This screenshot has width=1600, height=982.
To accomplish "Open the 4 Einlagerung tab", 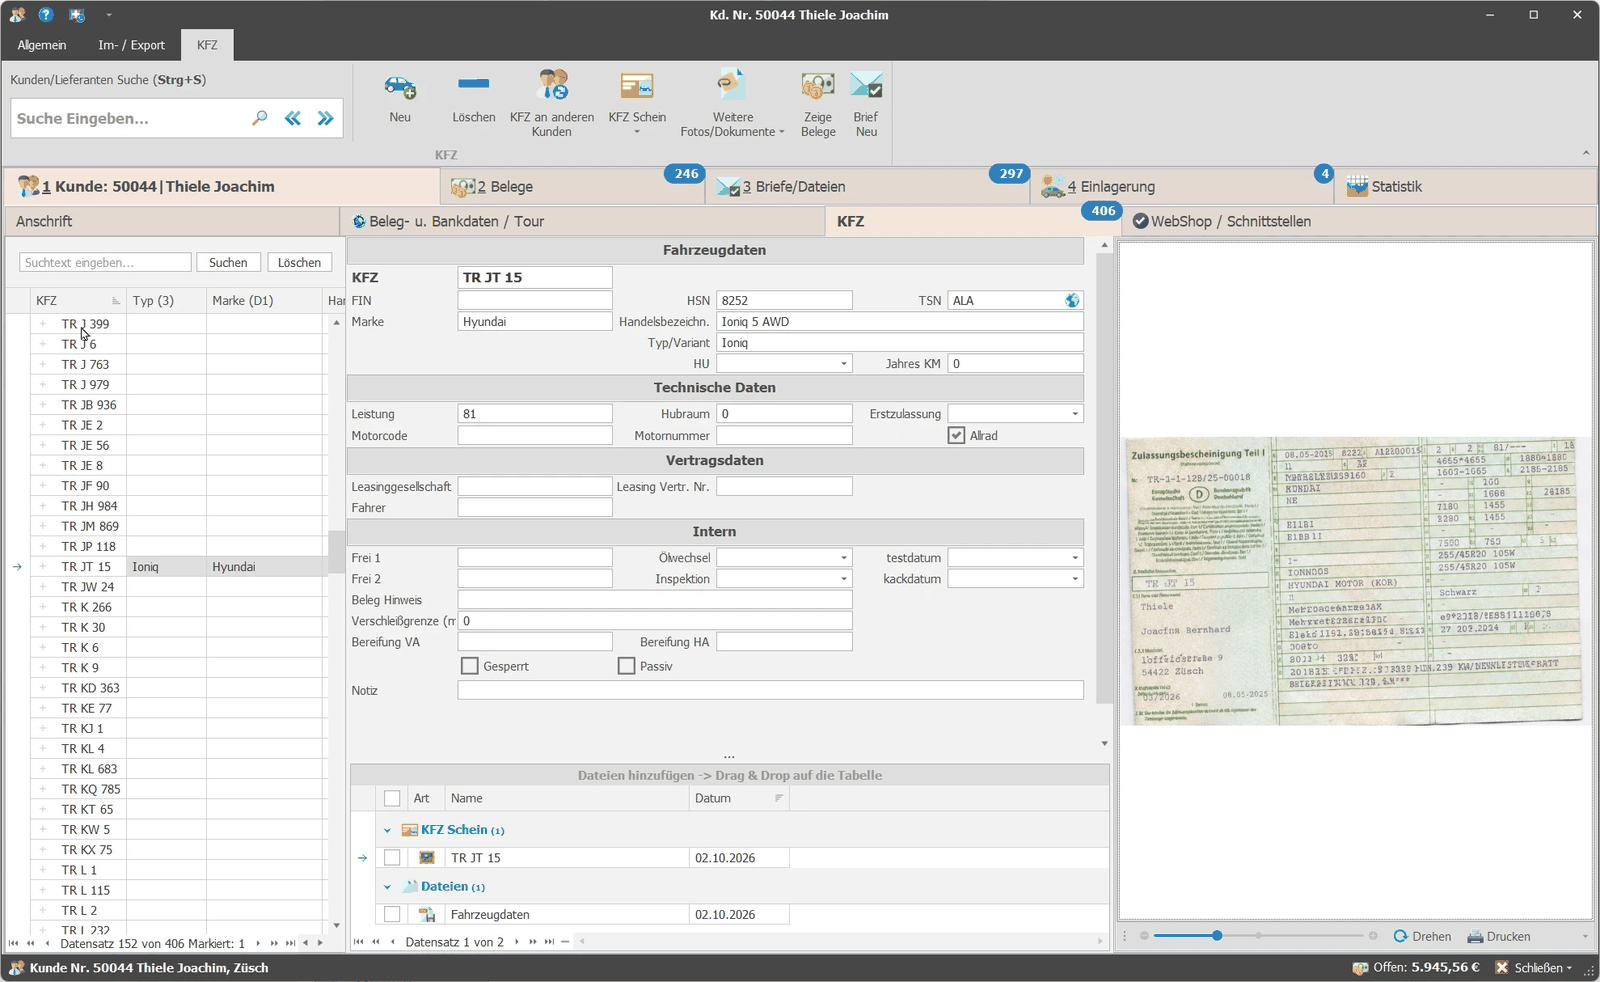I will click(x=1181, y=187).
